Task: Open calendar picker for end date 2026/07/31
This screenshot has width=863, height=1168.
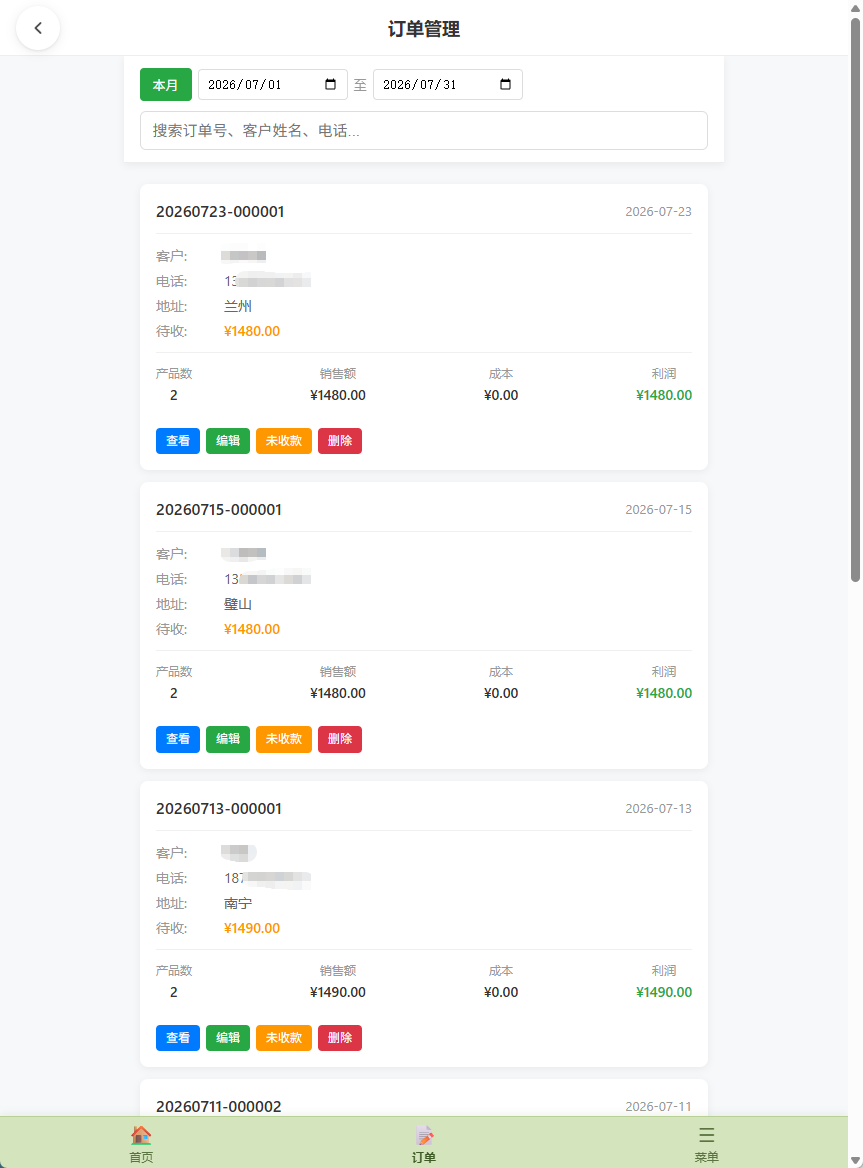Action: tap(505, 84)
